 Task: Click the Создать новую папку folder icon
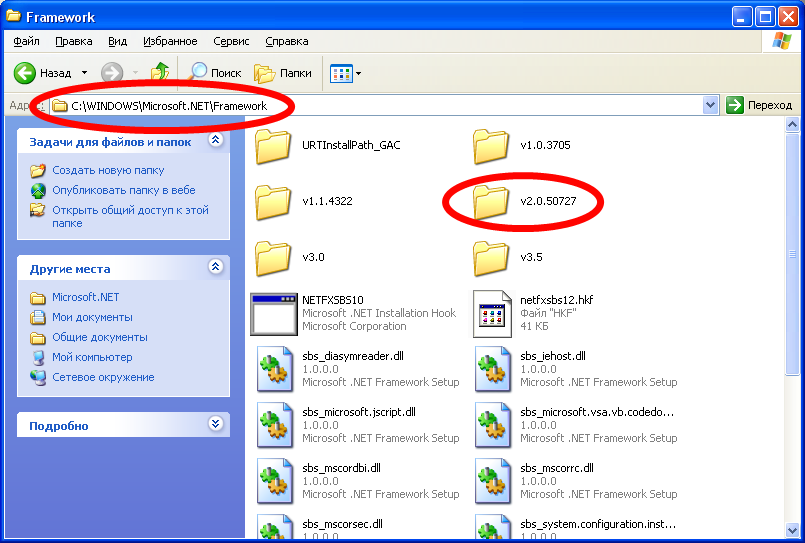(37, 170)
